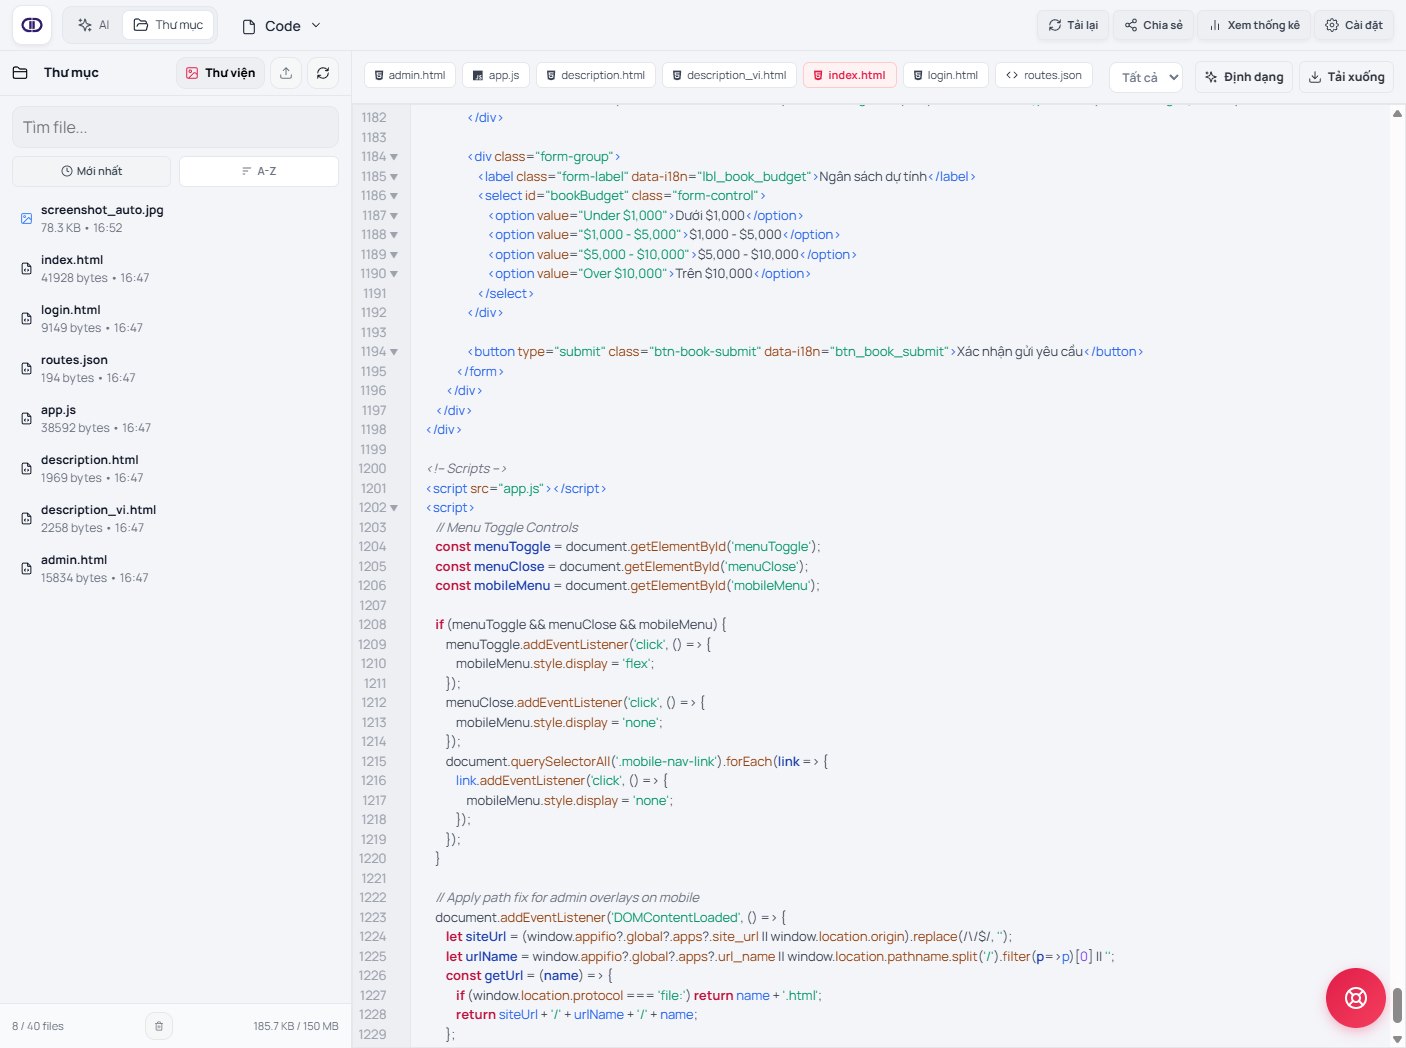Collapse code fold at line 1189
The width and height of the screenshot is (1406, 1048).
click(394, 254)
